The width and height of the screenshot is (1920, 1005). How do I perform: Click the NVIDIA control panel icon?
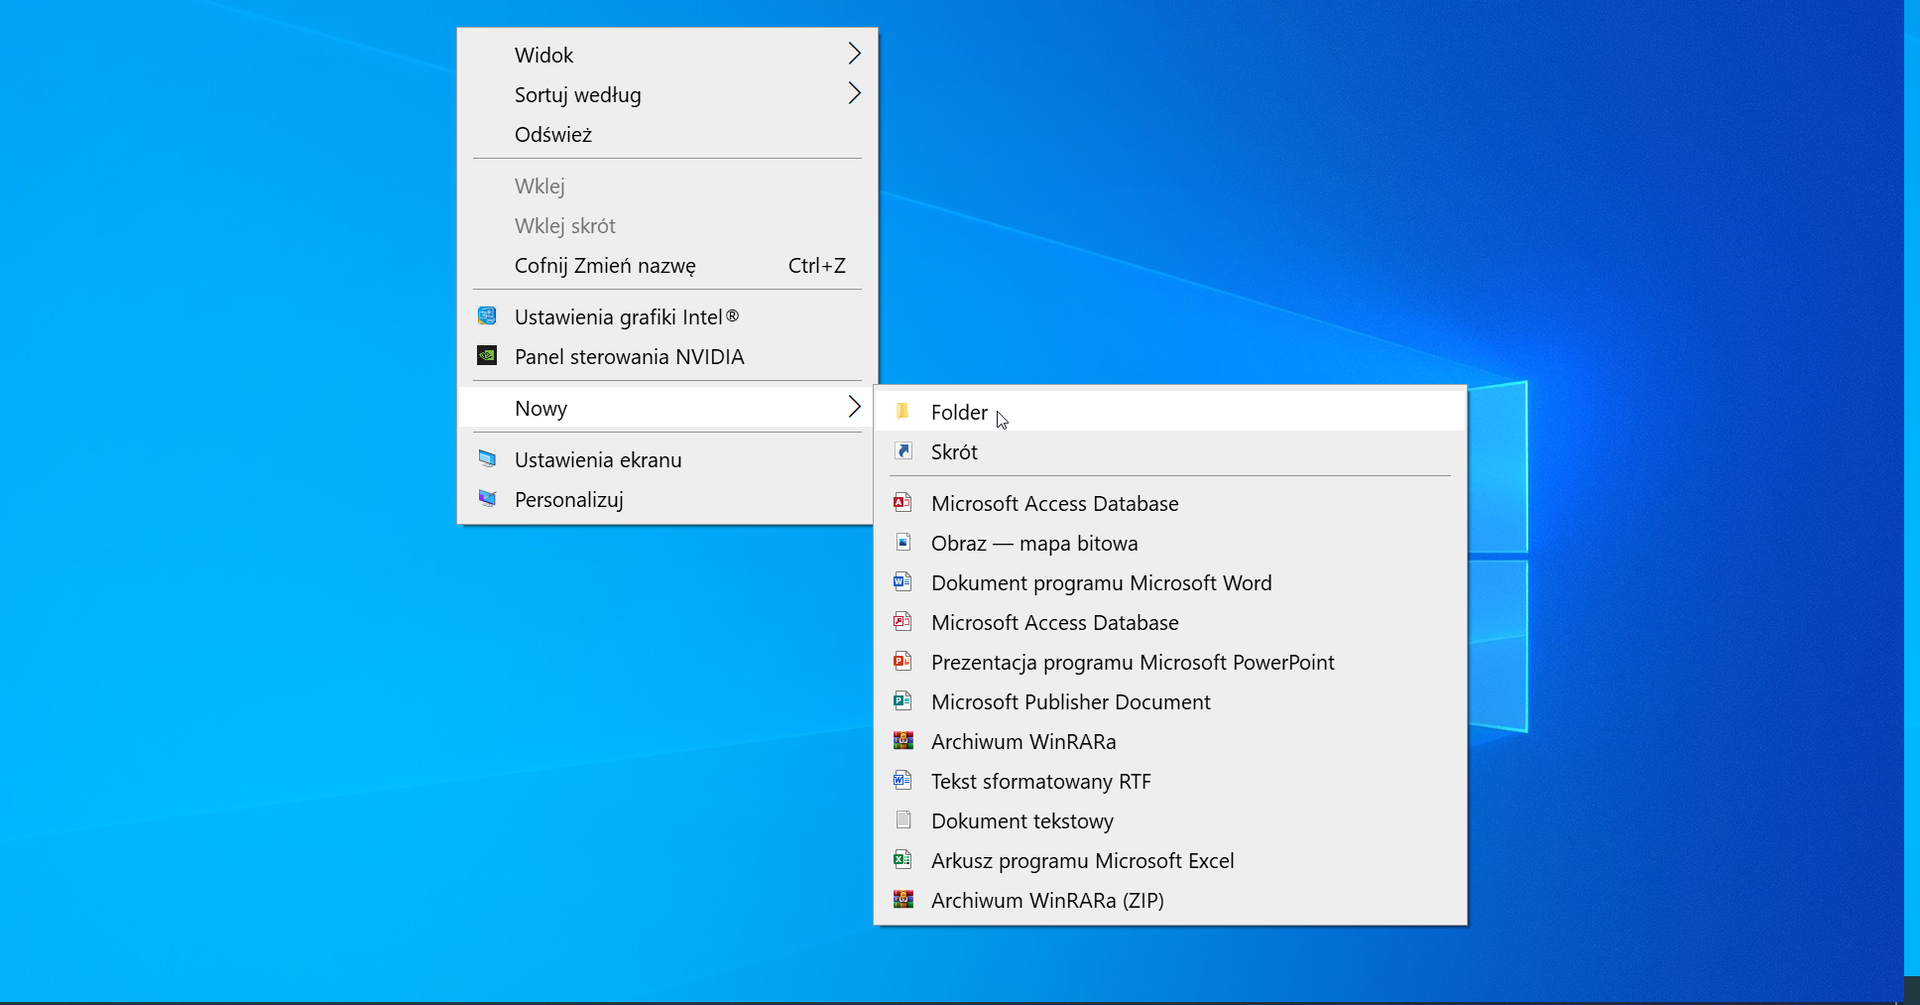(487, 355)
